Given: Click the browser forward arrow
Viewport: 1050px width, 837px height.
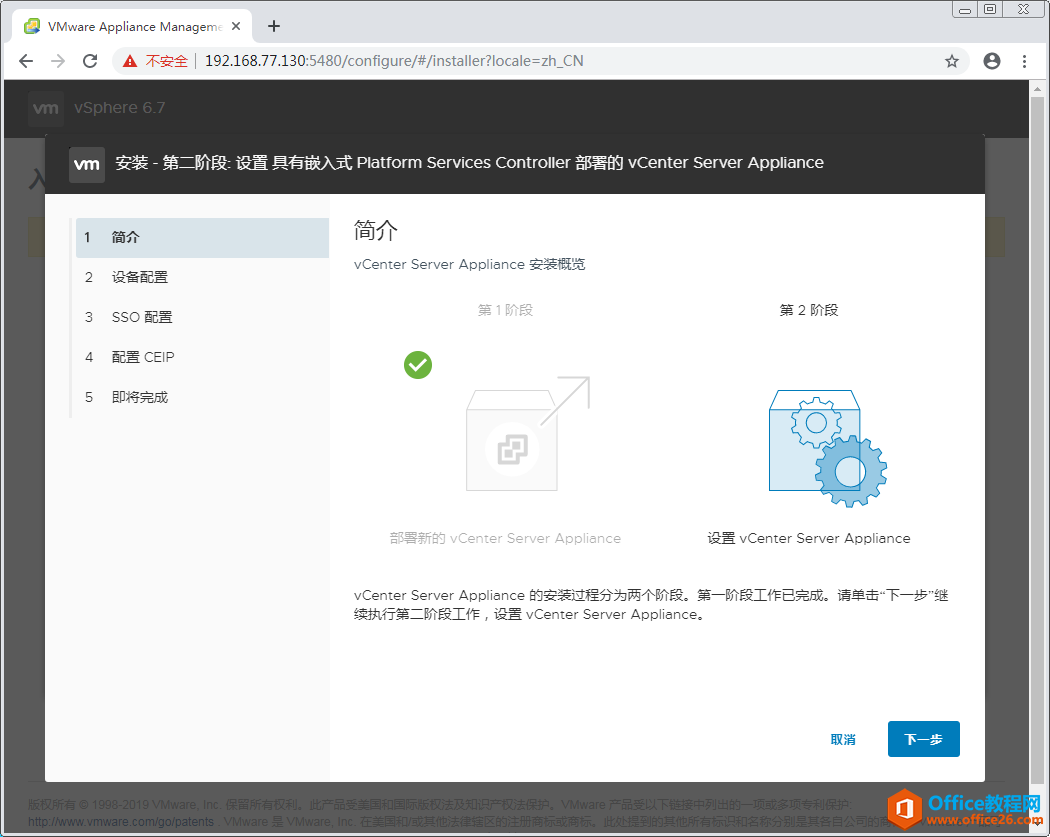Looking at the screenshot, I should (x=58, y=61).
